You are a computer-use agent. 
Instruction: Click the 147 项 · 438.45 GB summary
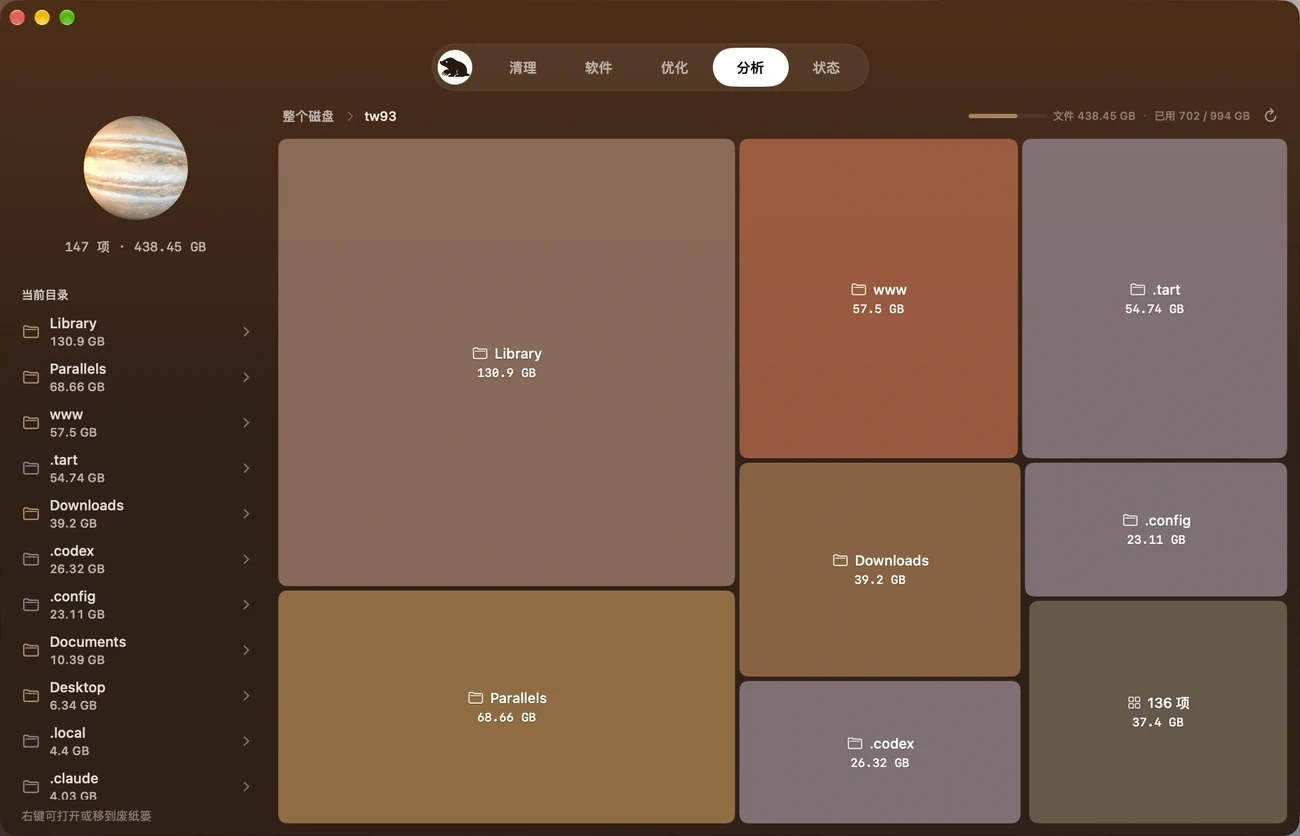[x=136, y=246]
